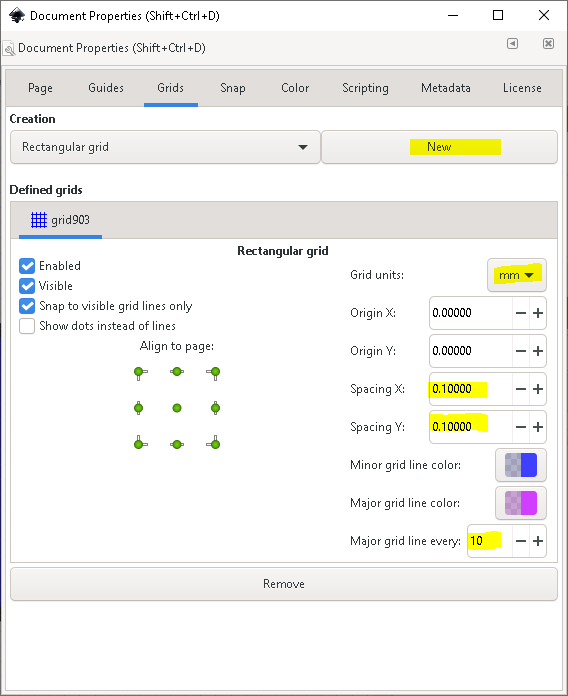This screenshot has width=568, height=696.
Task: Open the Major grid line color swatch
Action: click(521, 503)
